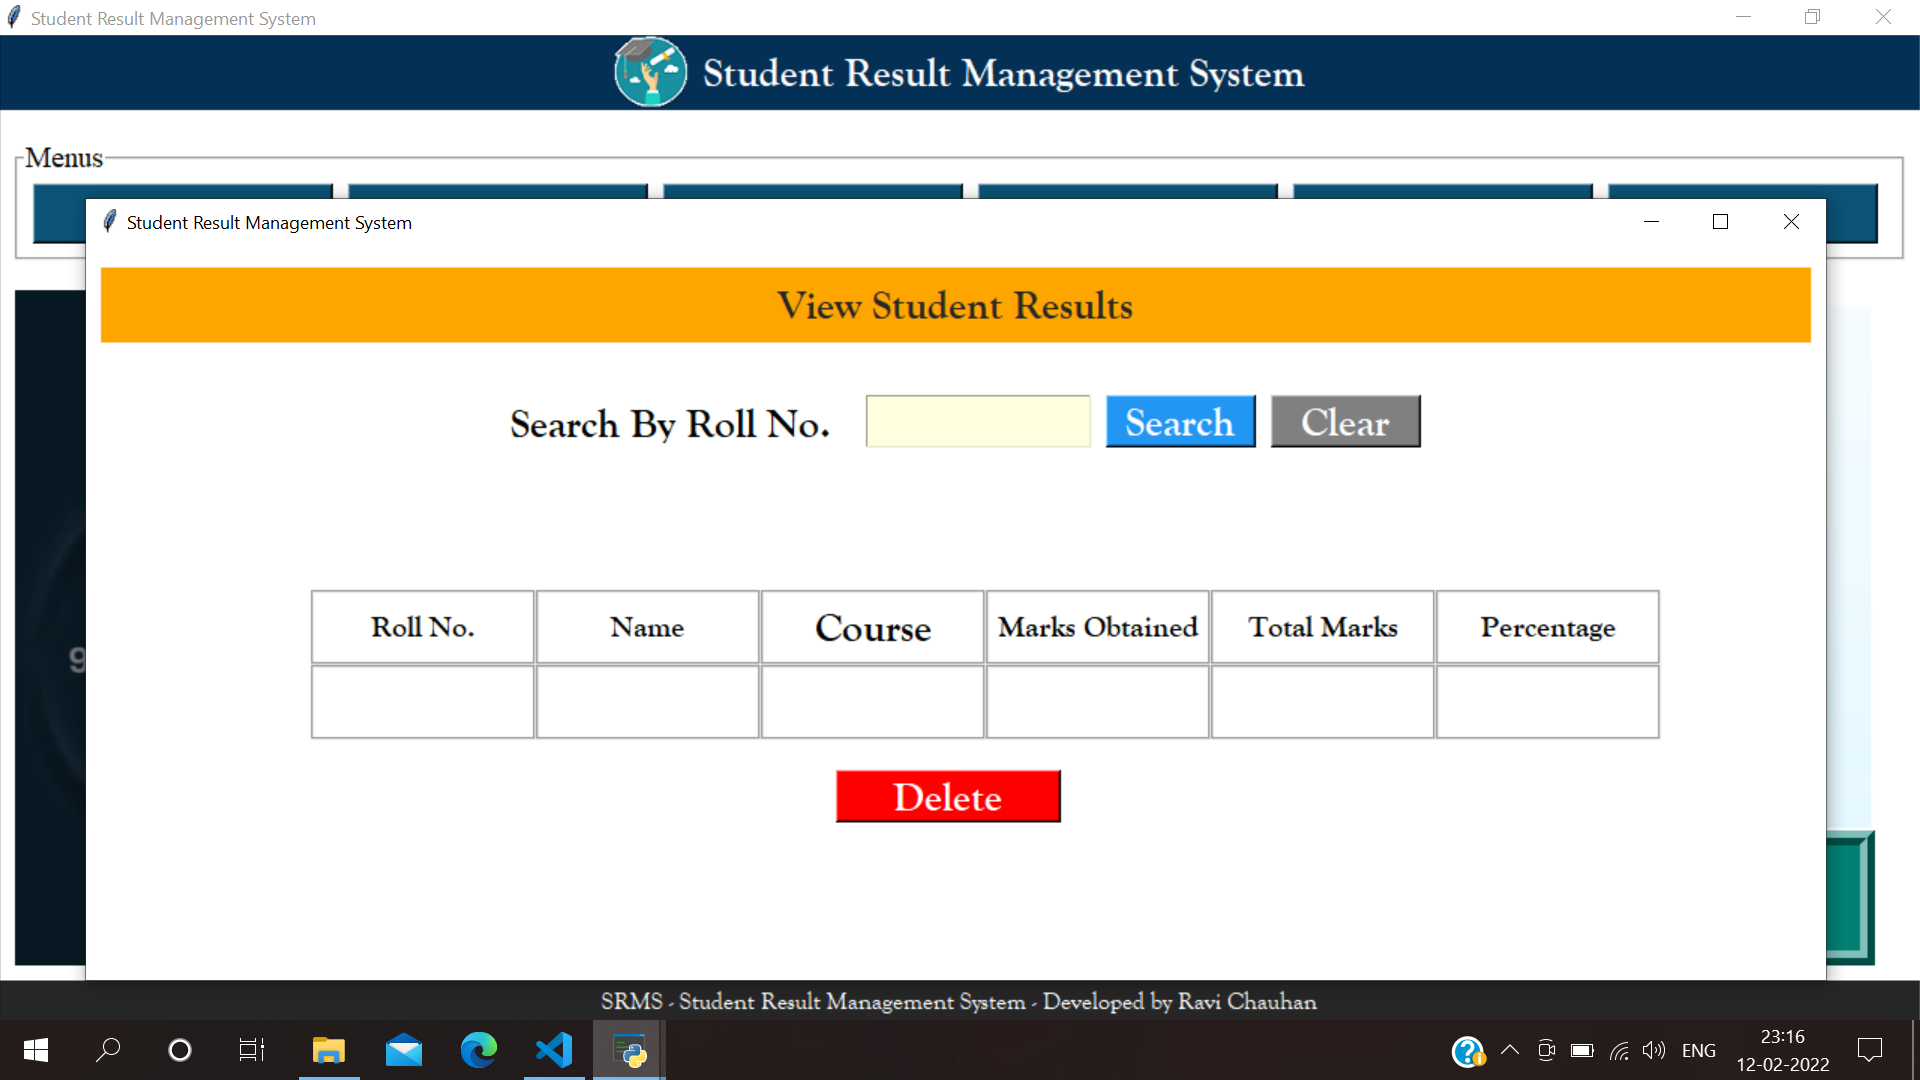Open Action Center from the system tray
The width and height of the screenshot is (1920, 1080).
click(1870, 1050)
